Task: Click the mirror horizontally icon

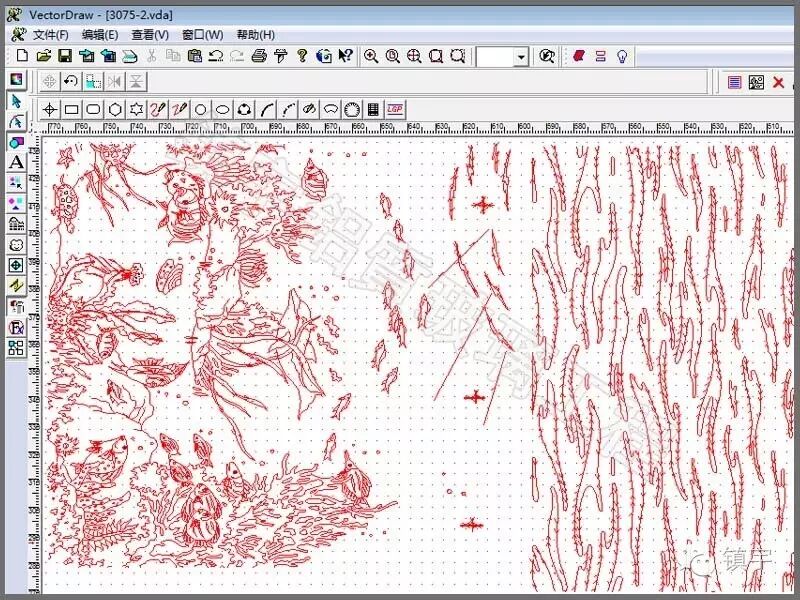Action: coord(115,81)
